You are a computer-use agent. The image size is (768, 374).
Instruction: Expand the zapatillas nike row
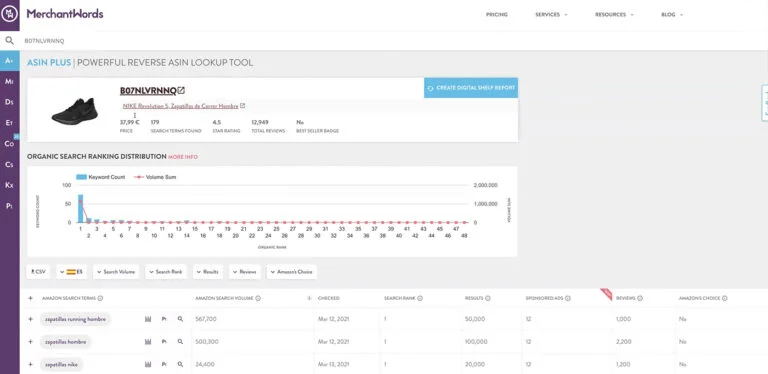pyautogui.click(x=30, y=364)
